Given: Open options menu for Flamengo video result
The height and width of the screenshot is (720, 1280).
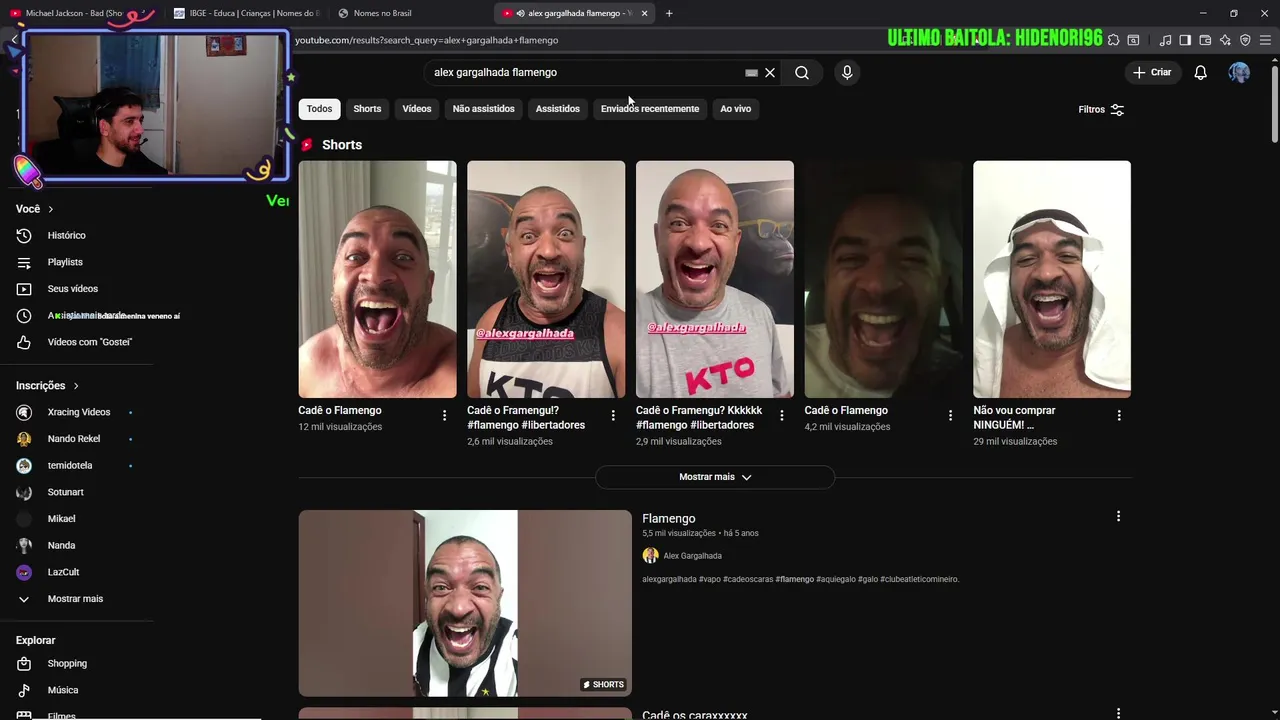Looking at the screenshot, I should [1118, 516].
